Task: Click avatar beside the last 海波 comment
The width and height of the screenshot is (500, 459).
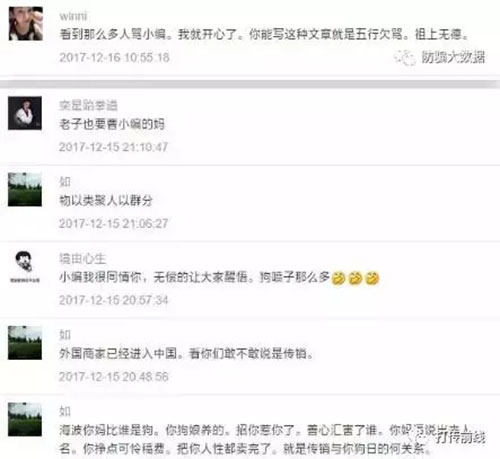Action: coord(25,419)
